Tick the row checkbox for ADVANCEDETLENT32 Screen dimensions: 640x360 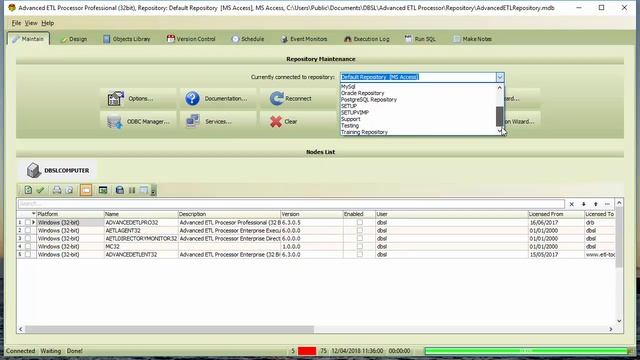28,254
